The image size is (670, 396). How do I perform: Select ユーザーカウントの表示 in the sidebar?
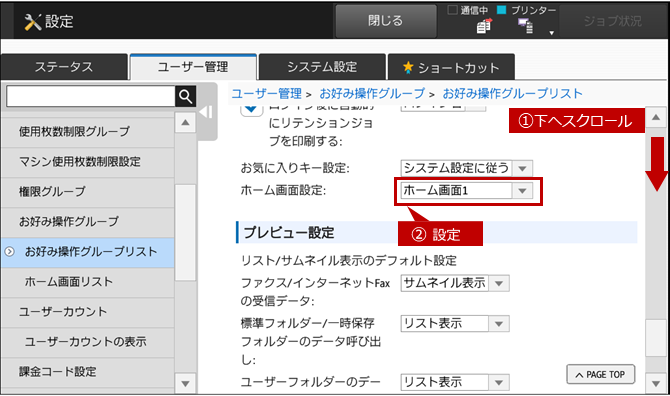click(88, 342)
